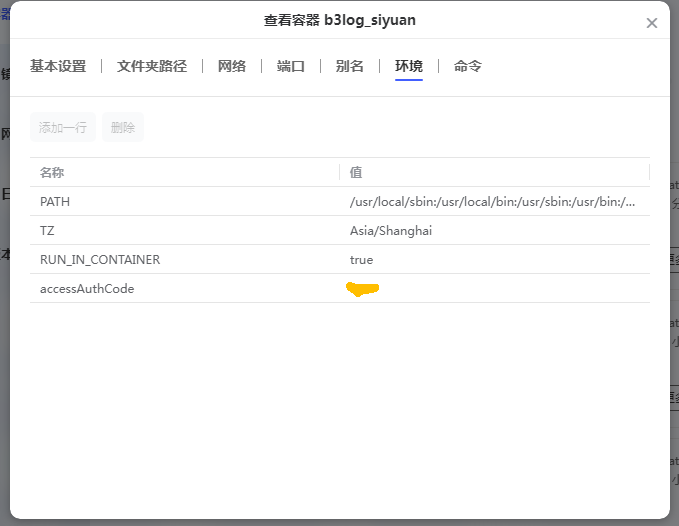679x526 pixels.
Task: Select the PATH variable name cell
Action: coord(184,202)
